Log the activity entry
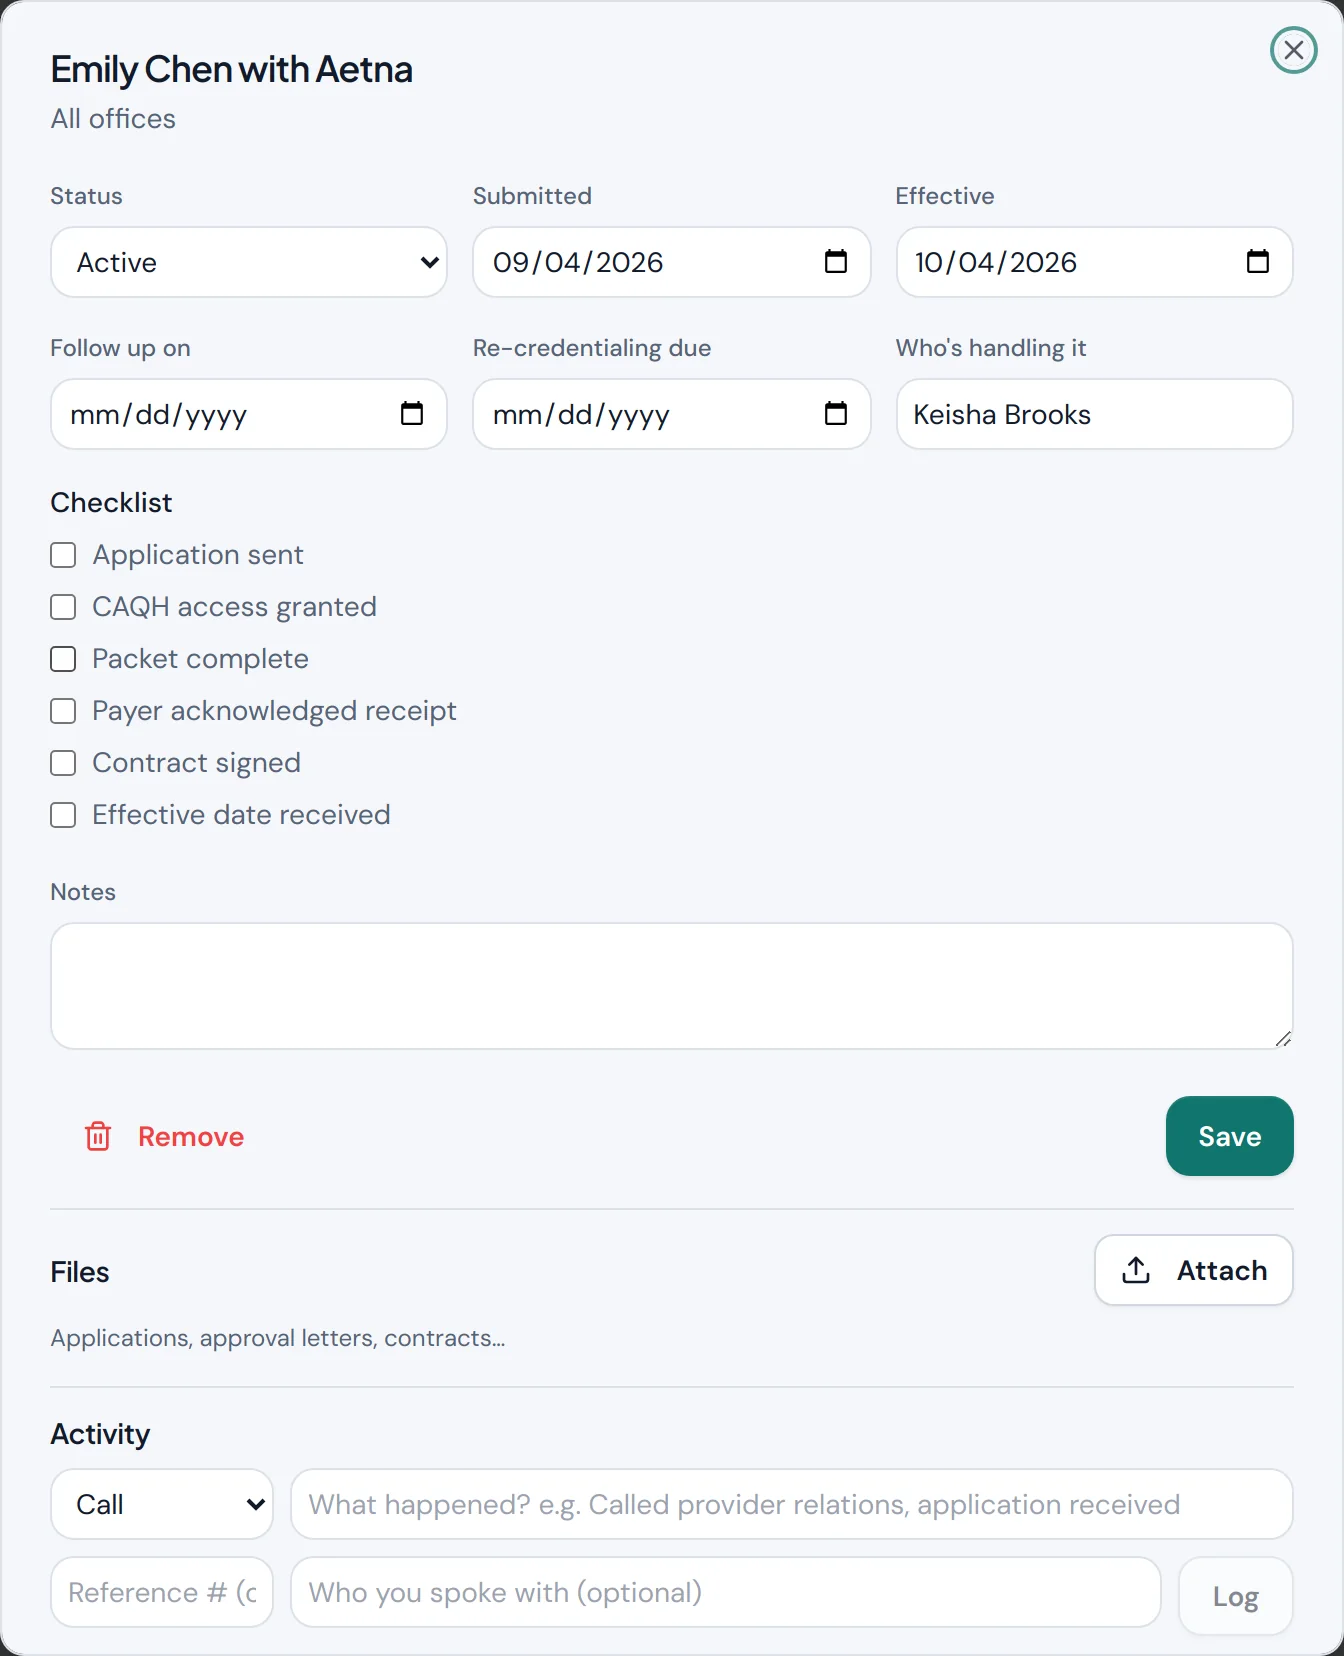The width and height of the screenshot is (1344, 1656). [1235, 1596]
